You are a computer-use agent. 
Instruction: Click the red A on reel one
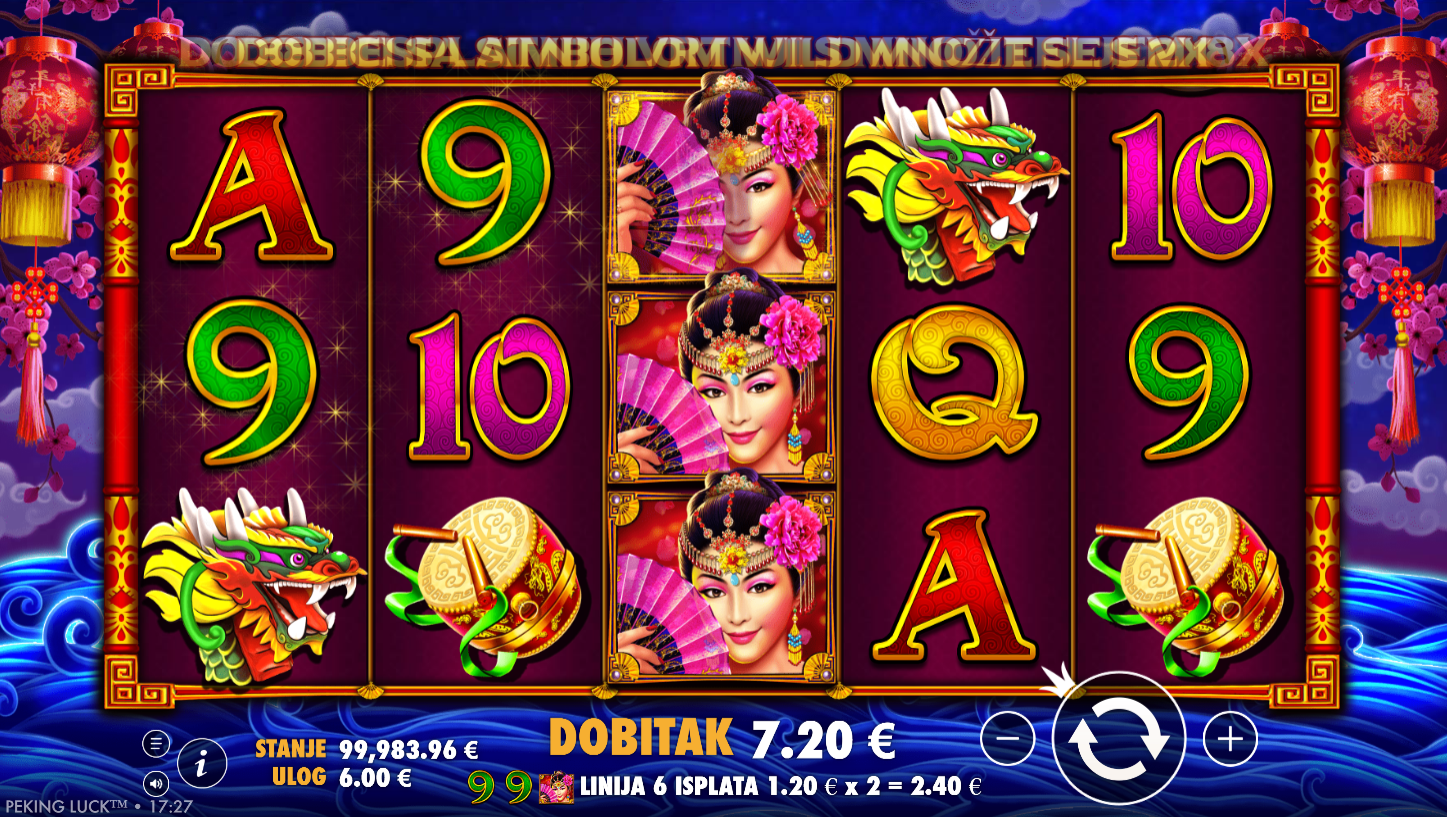click(252, 187)
